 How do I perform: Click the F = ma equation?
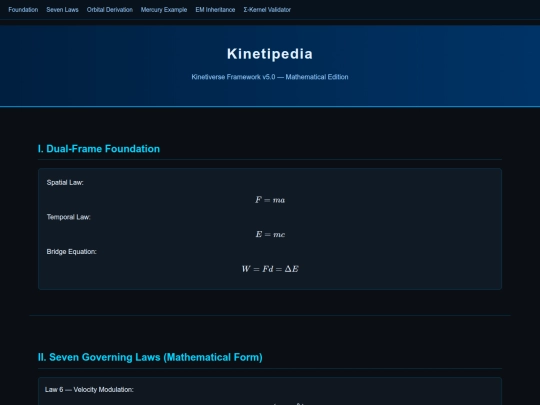(270, 200)
